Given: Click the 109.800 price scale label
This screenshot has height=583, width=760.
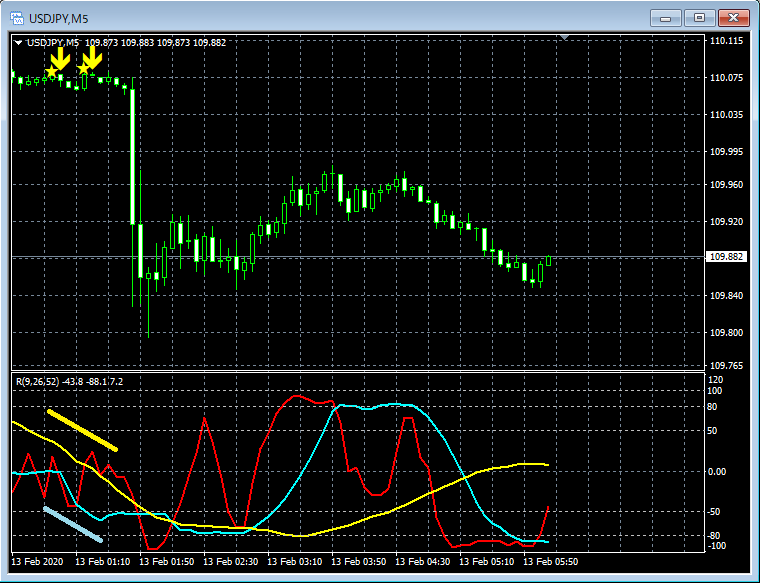Looking at the screenshot, I should (x=726, y=333).
